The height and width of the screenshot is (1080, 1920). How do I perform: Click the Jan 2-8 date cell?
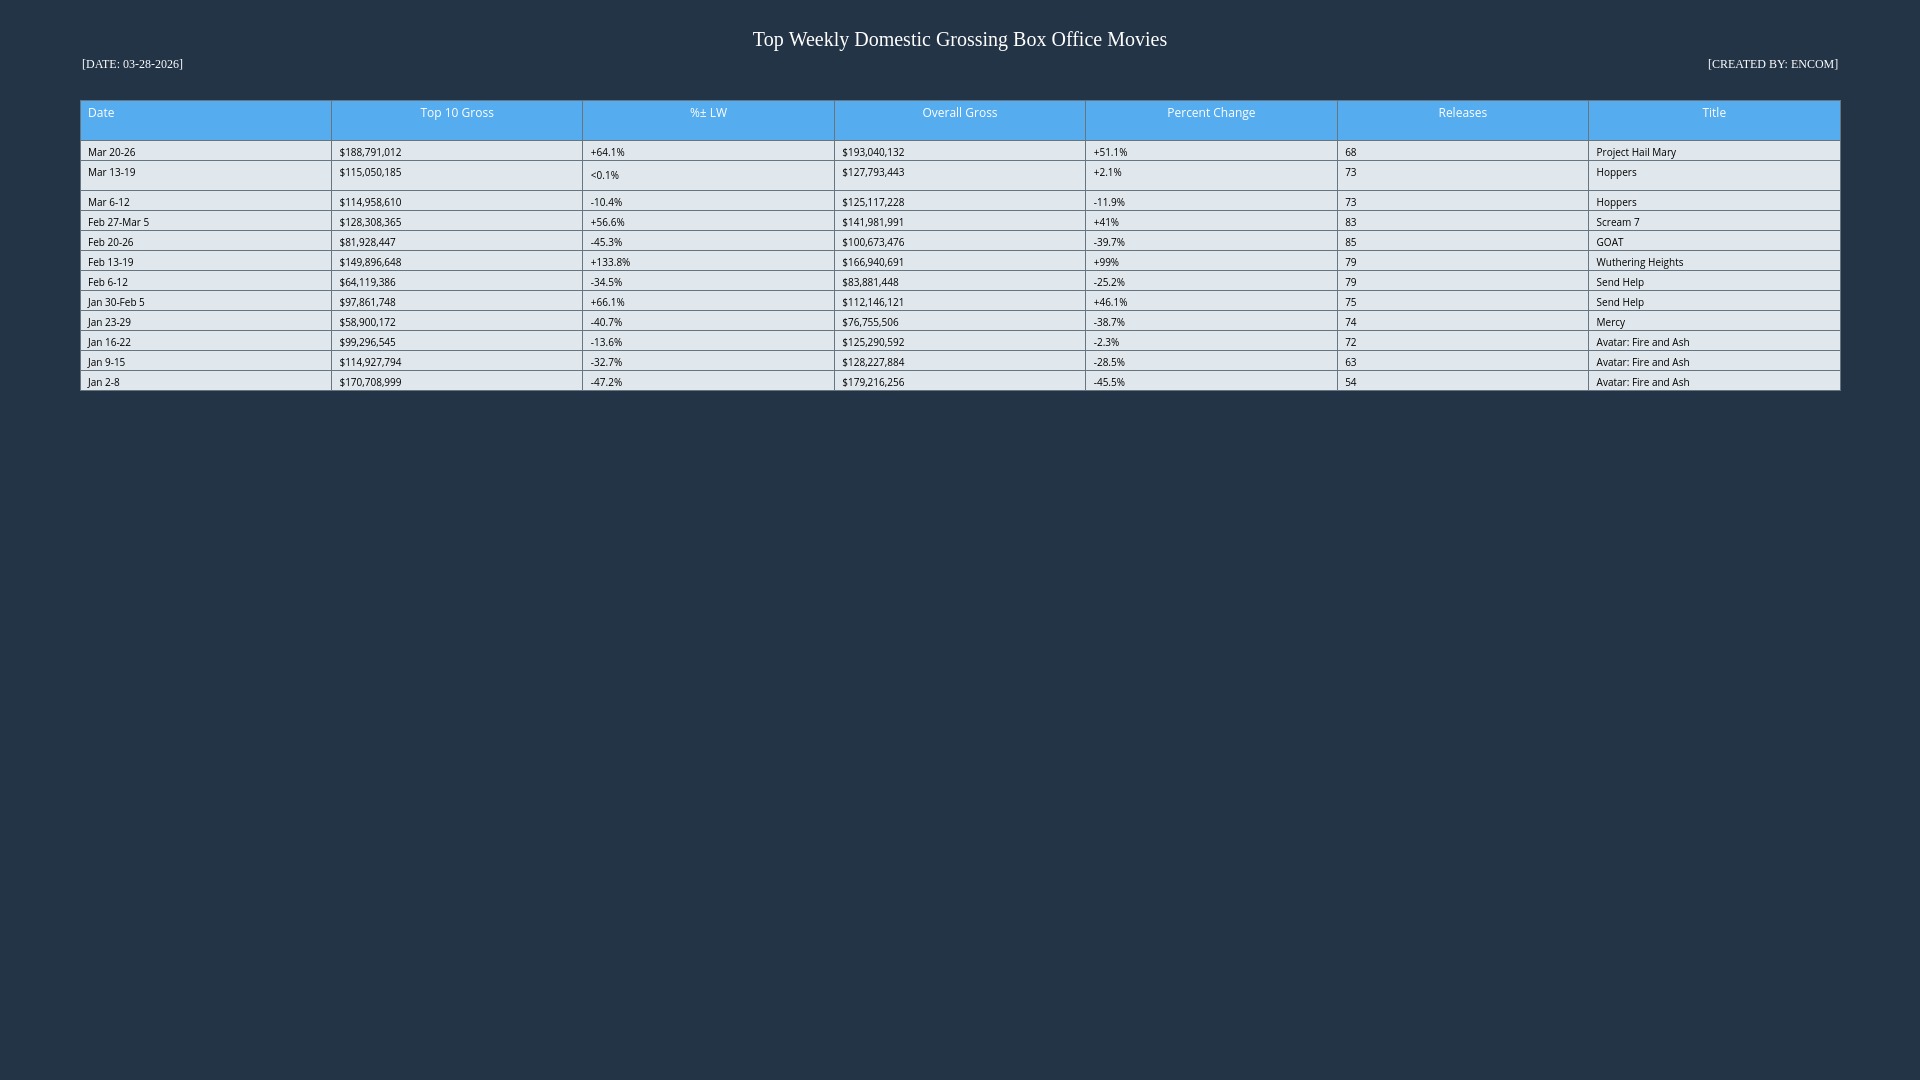tap(103, 382)
